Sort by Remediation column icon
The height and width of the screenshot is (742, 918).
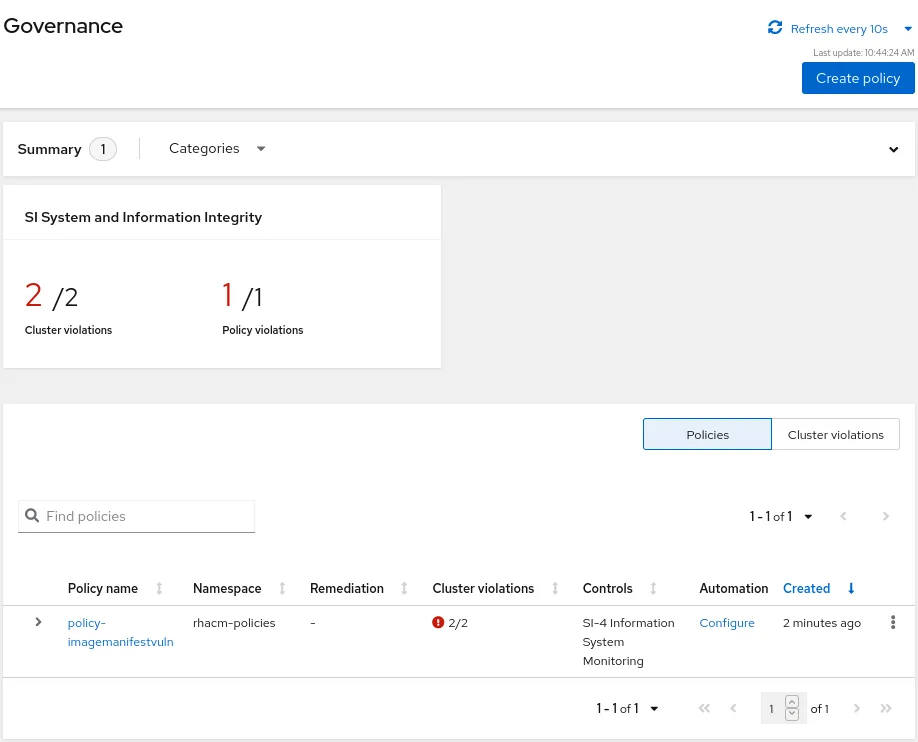(x=404, y=589)
